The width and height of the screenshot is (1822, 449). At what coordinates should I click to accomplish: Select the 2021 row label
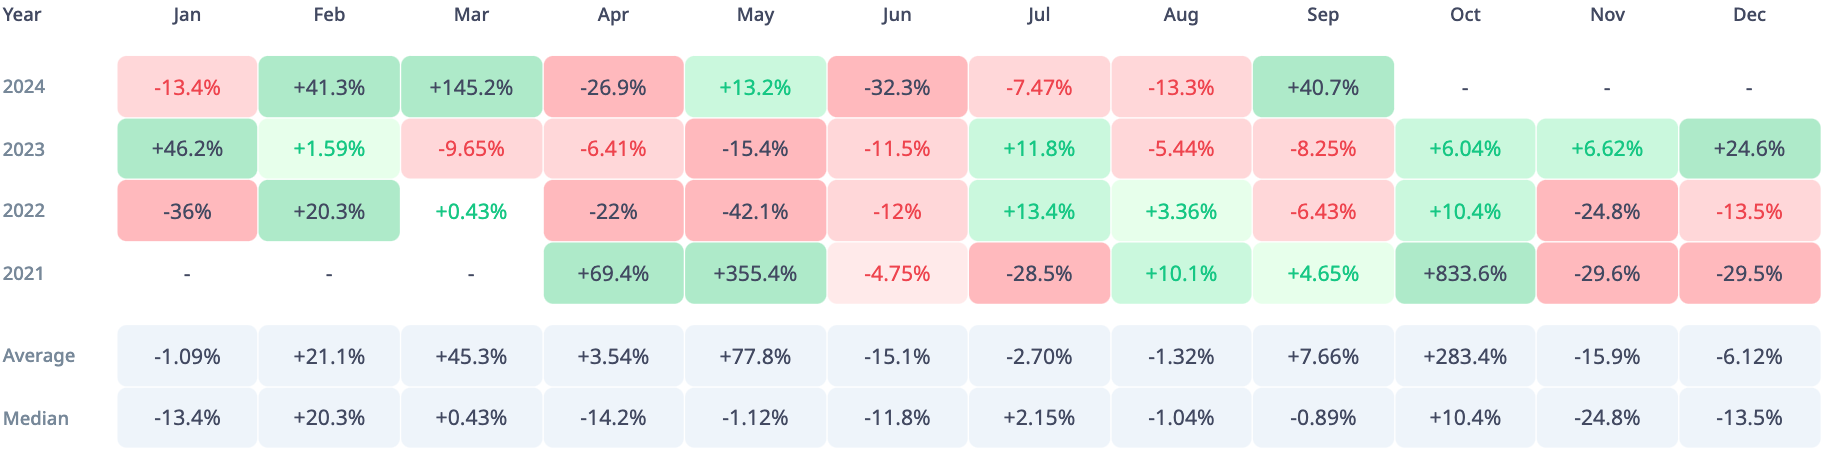24,273
